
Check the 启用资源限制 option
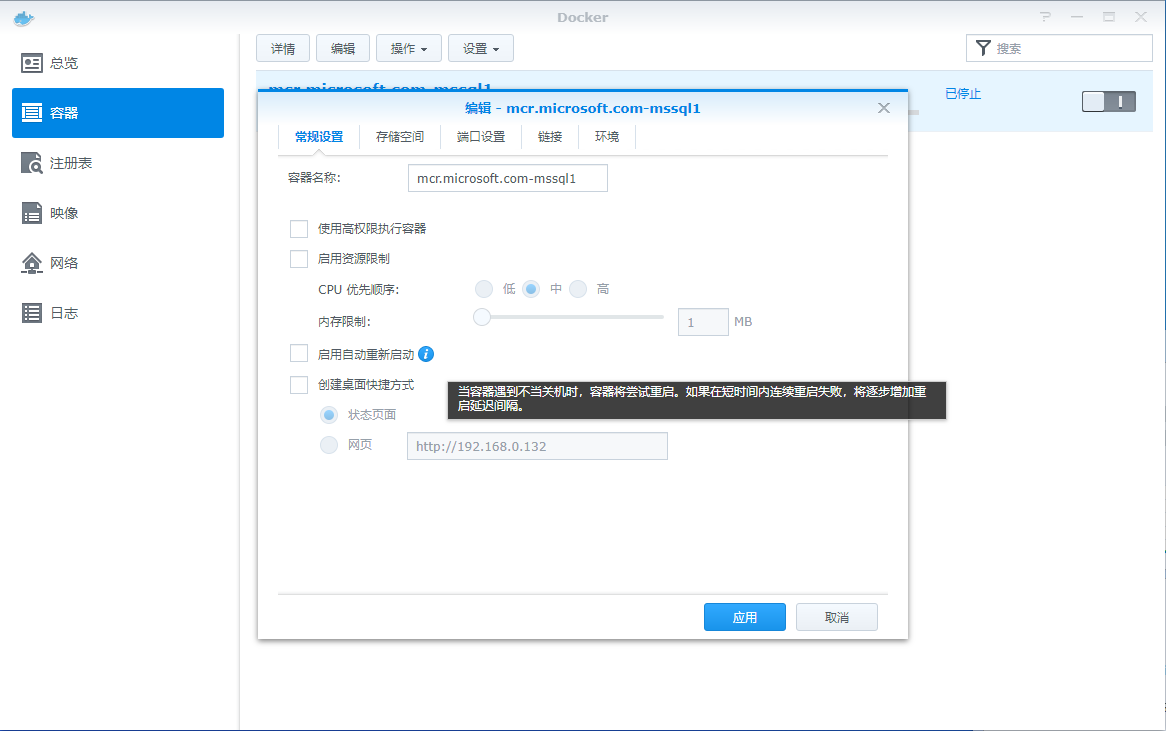(x=299, y=259)
